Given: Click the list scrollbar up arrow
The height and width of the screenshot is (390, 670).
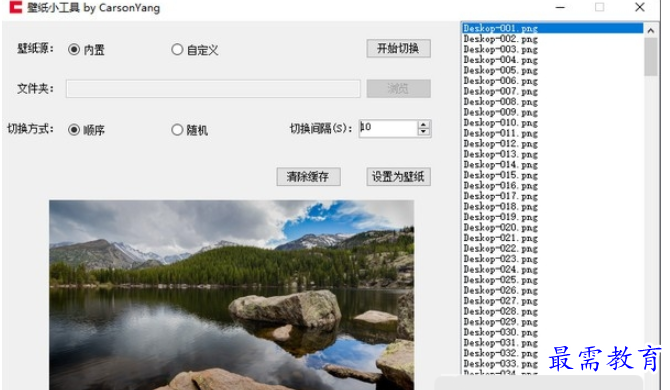Looking at the screenshot, I should click(651, 30).
